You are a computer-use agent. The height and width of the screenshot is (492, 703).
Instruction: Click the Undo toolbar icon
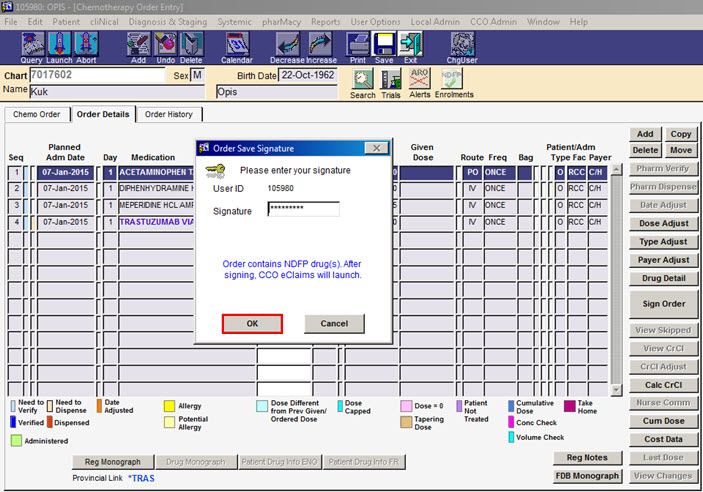[165, 44]
